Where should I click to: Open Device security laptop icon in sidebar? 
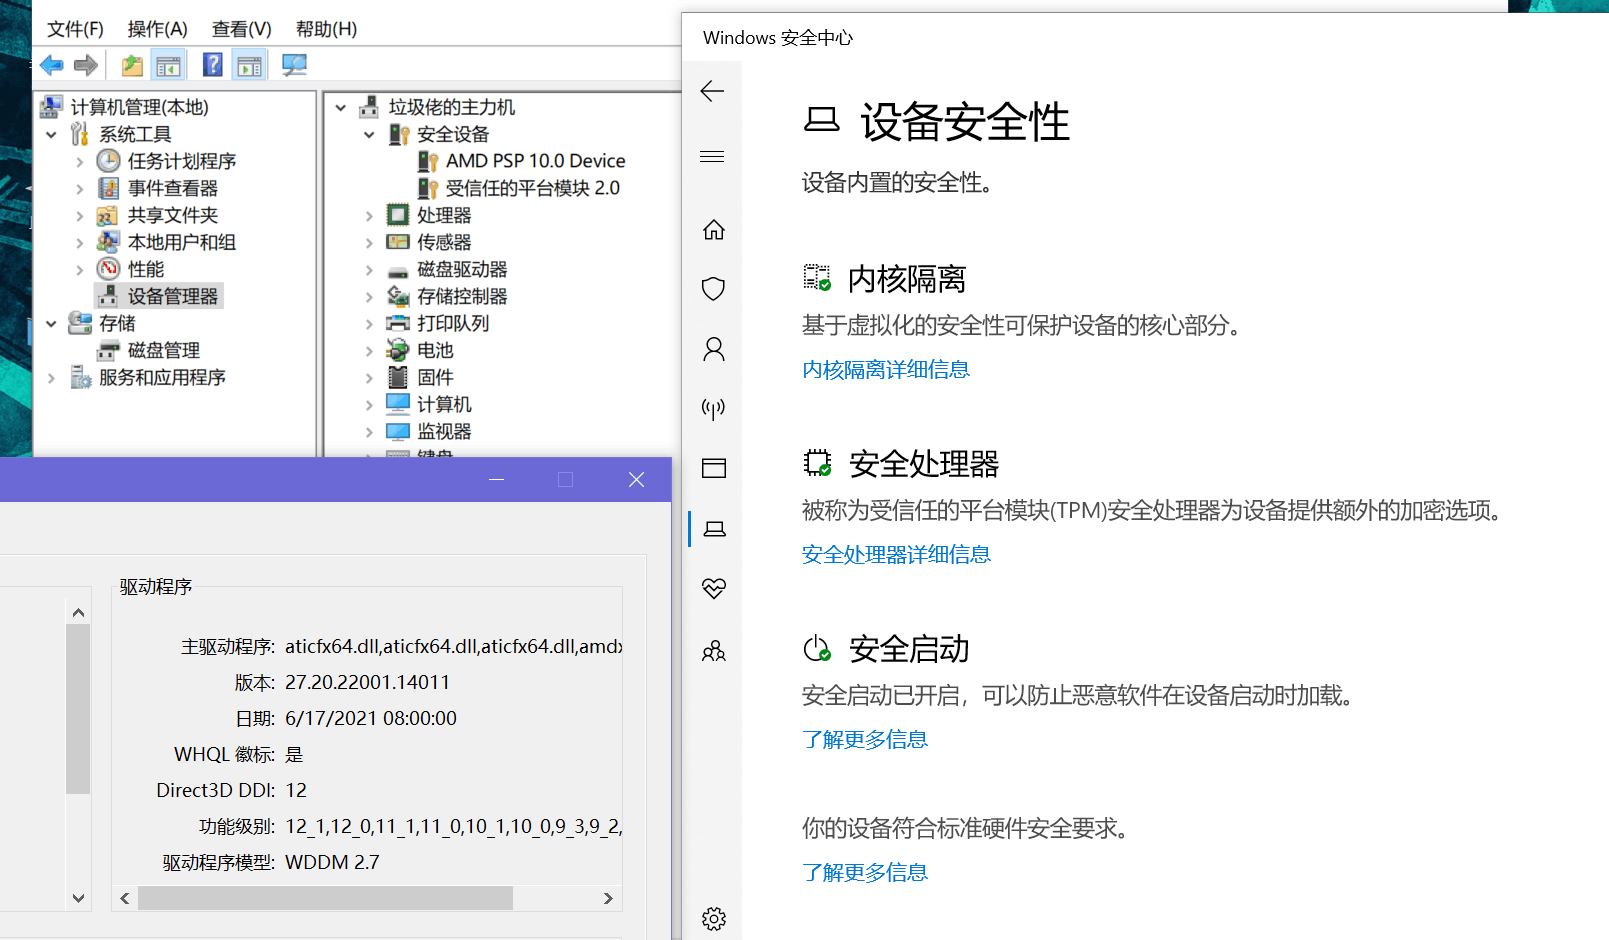click(x=715, y=529)
